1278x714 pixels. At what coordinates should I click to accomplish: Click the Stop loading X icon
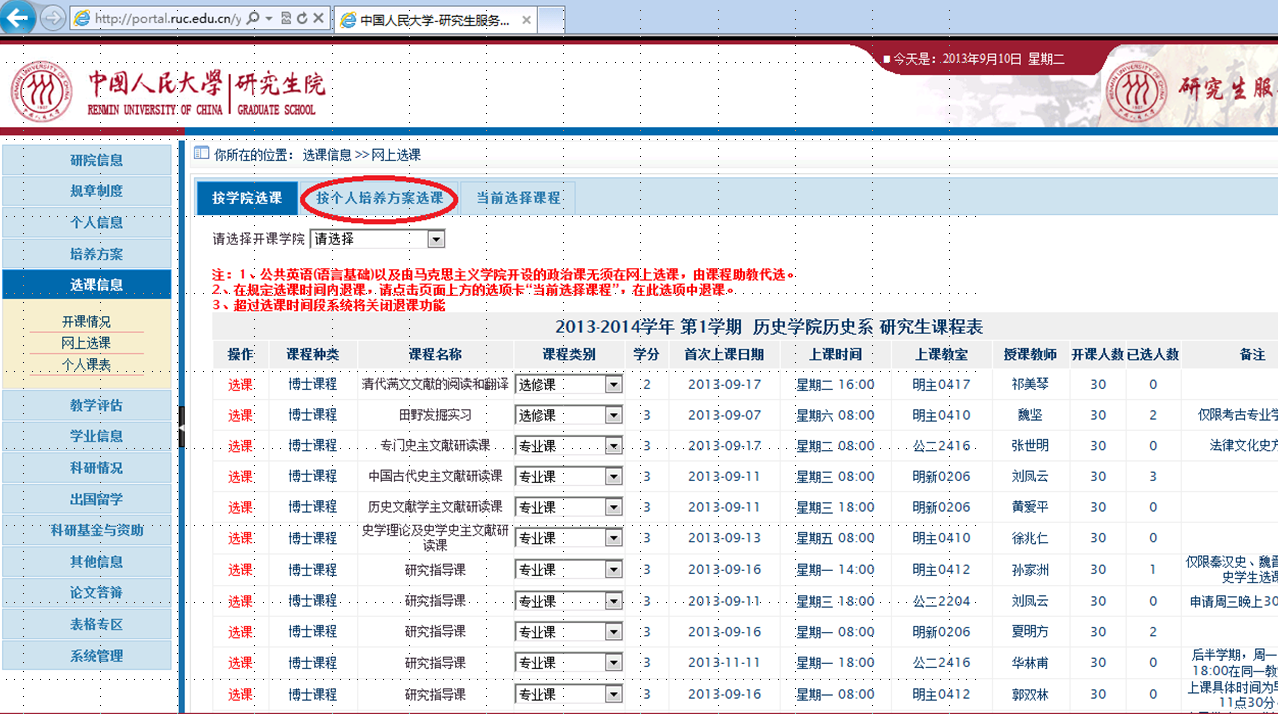click(x=318, y=19)
